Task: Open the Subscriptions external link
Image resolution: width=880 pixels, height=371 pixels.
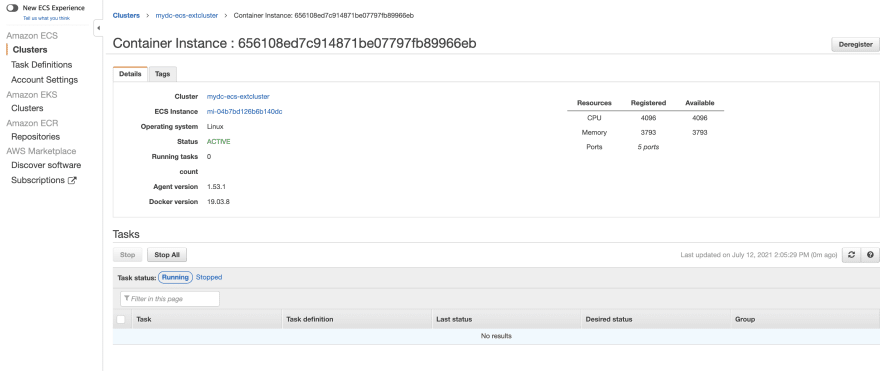Action: [x=38, y=180]
